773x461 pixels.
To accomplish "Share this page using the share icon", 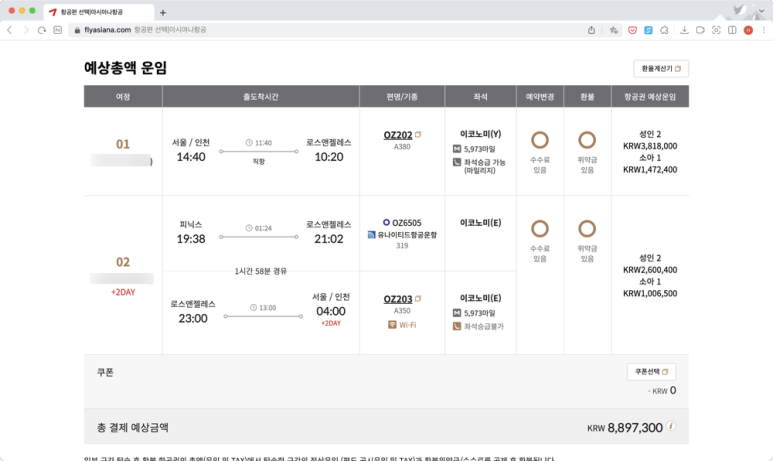I will [x=591, y=30].
